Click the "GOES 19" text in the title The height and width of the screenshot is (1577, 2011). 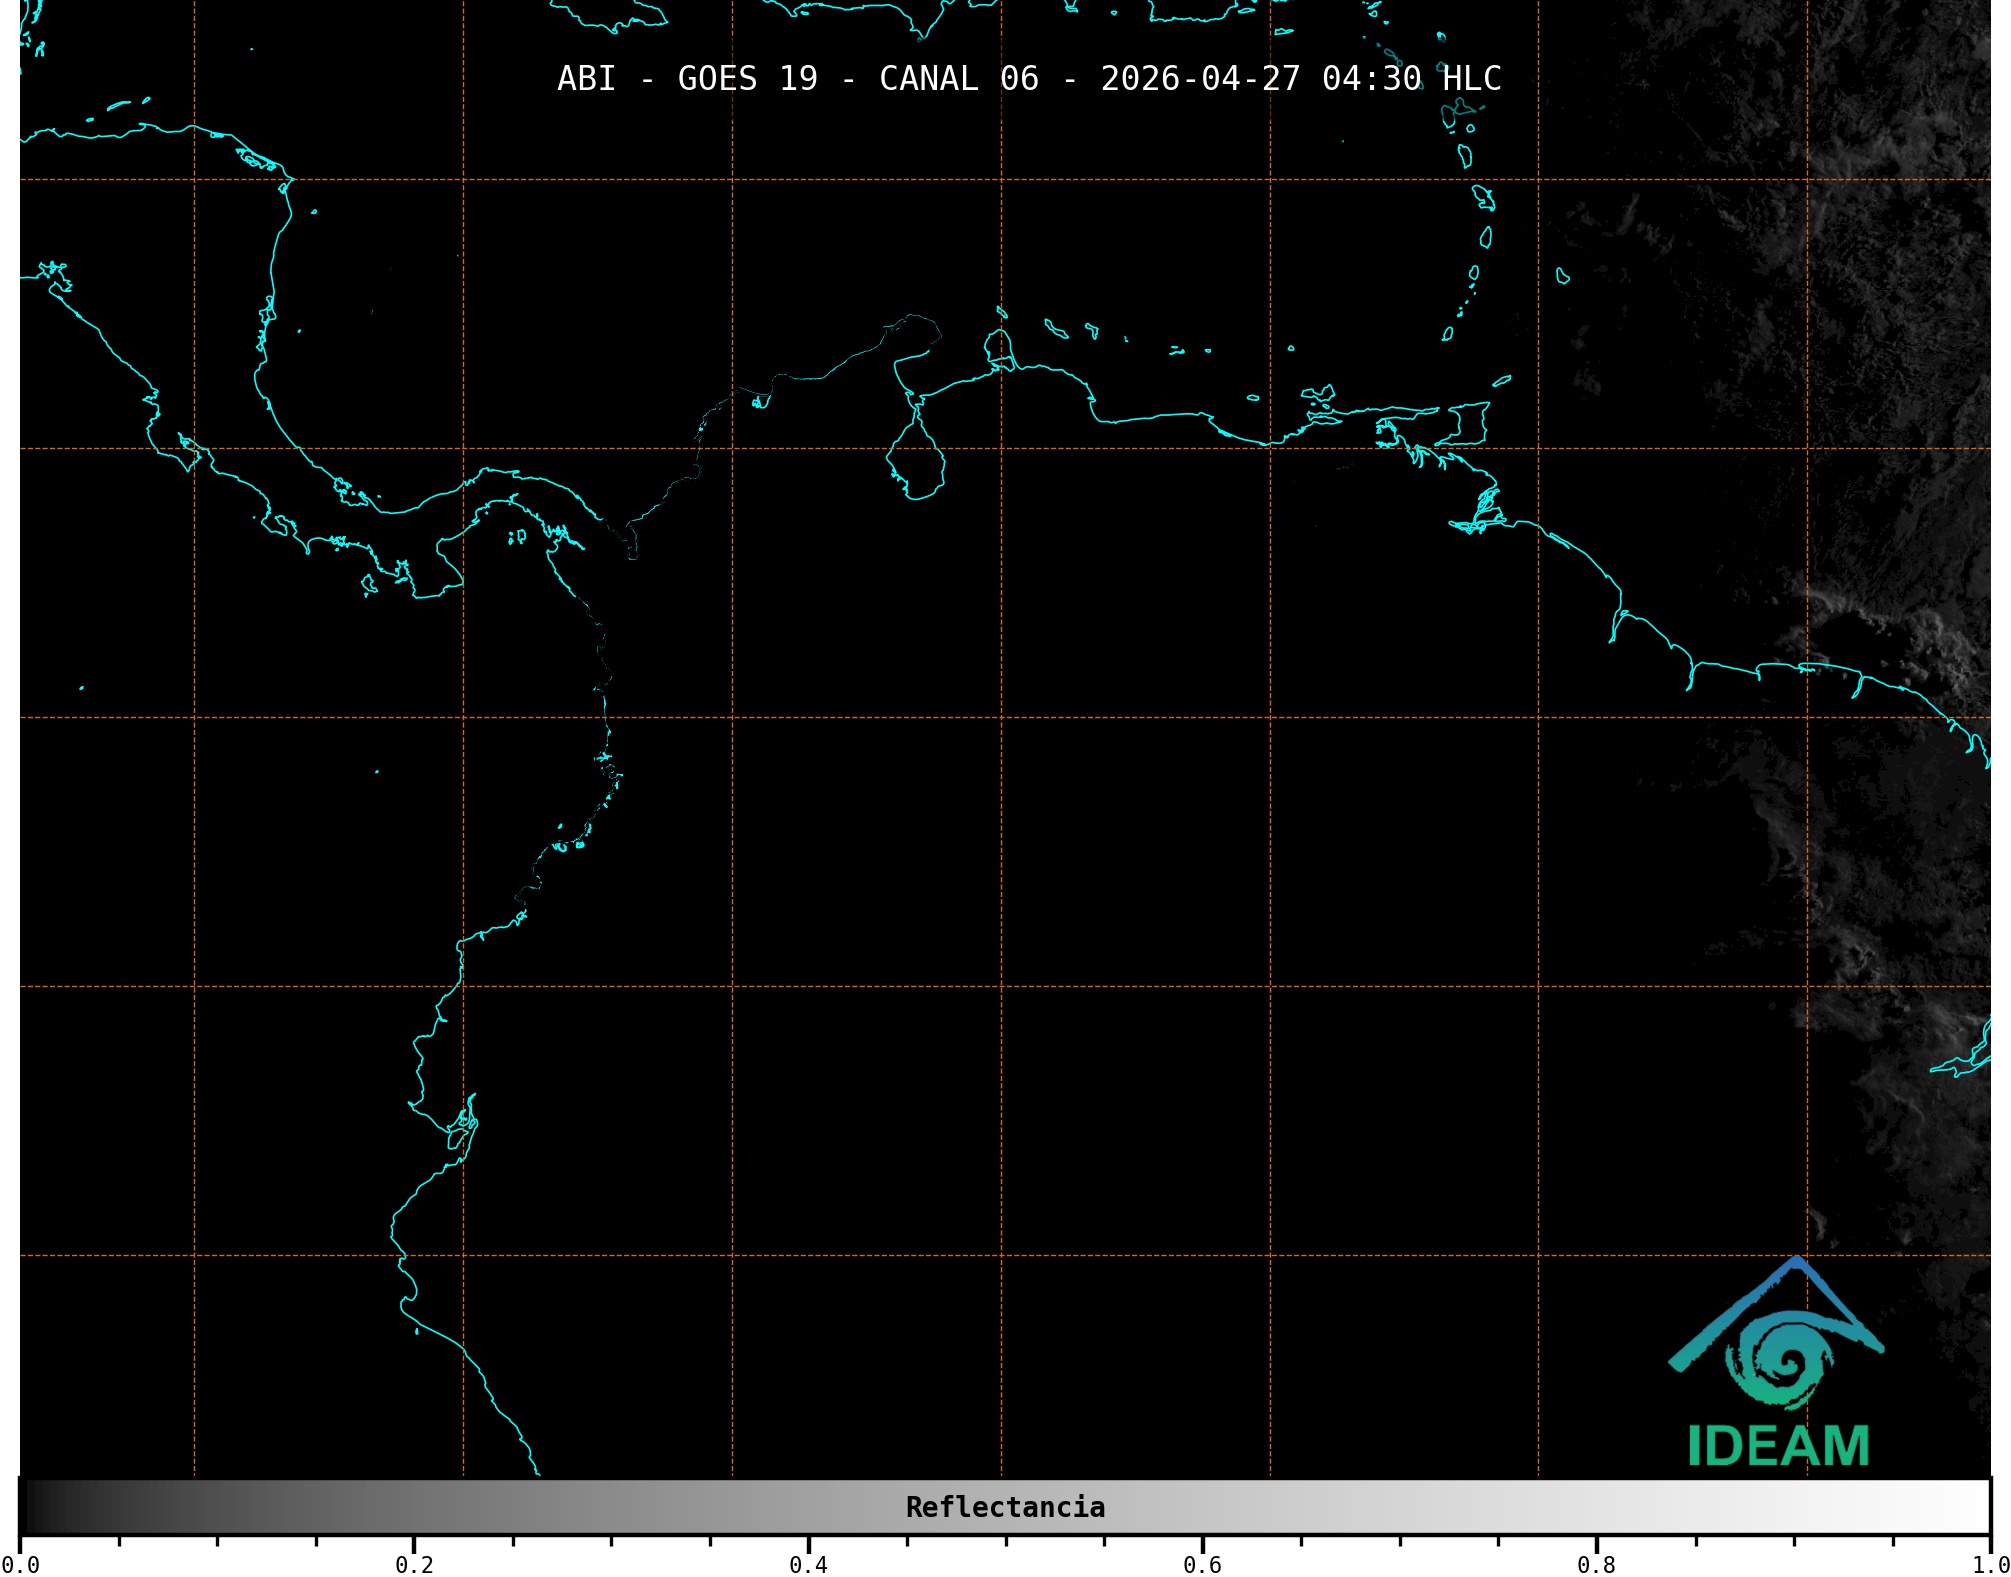click(747, 79)
